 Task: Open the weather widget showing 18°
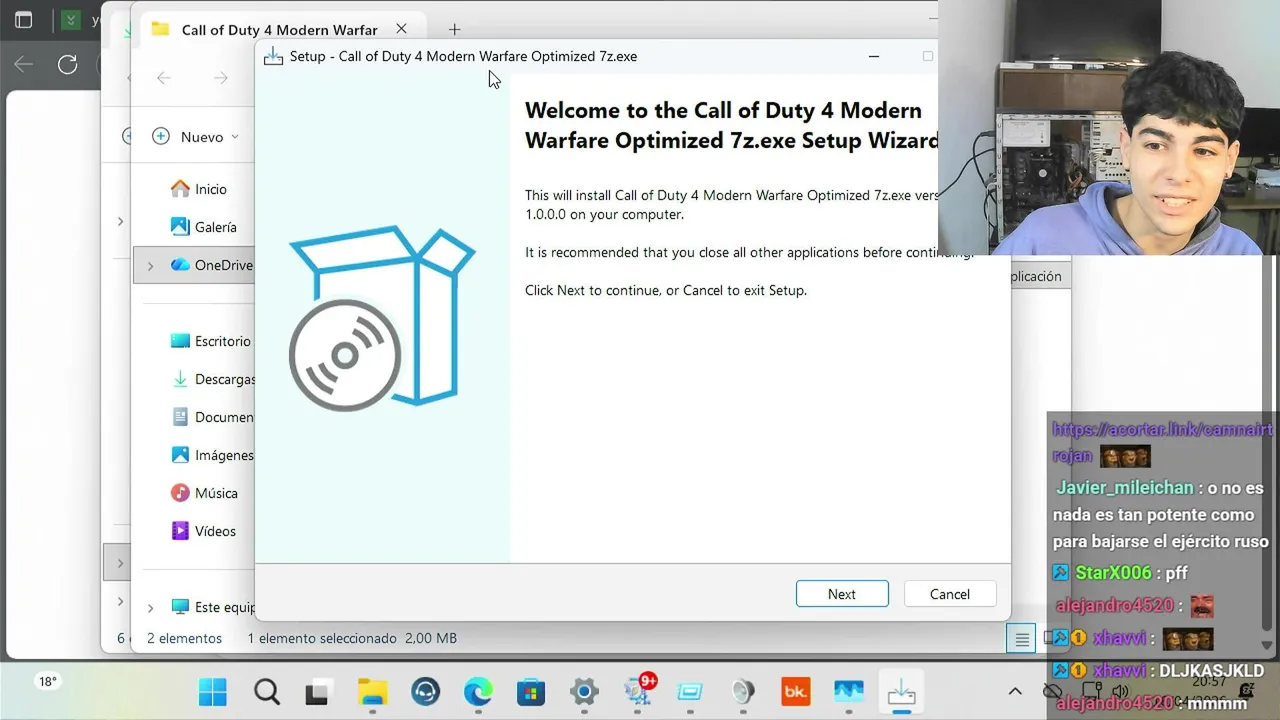click(48, 681)
